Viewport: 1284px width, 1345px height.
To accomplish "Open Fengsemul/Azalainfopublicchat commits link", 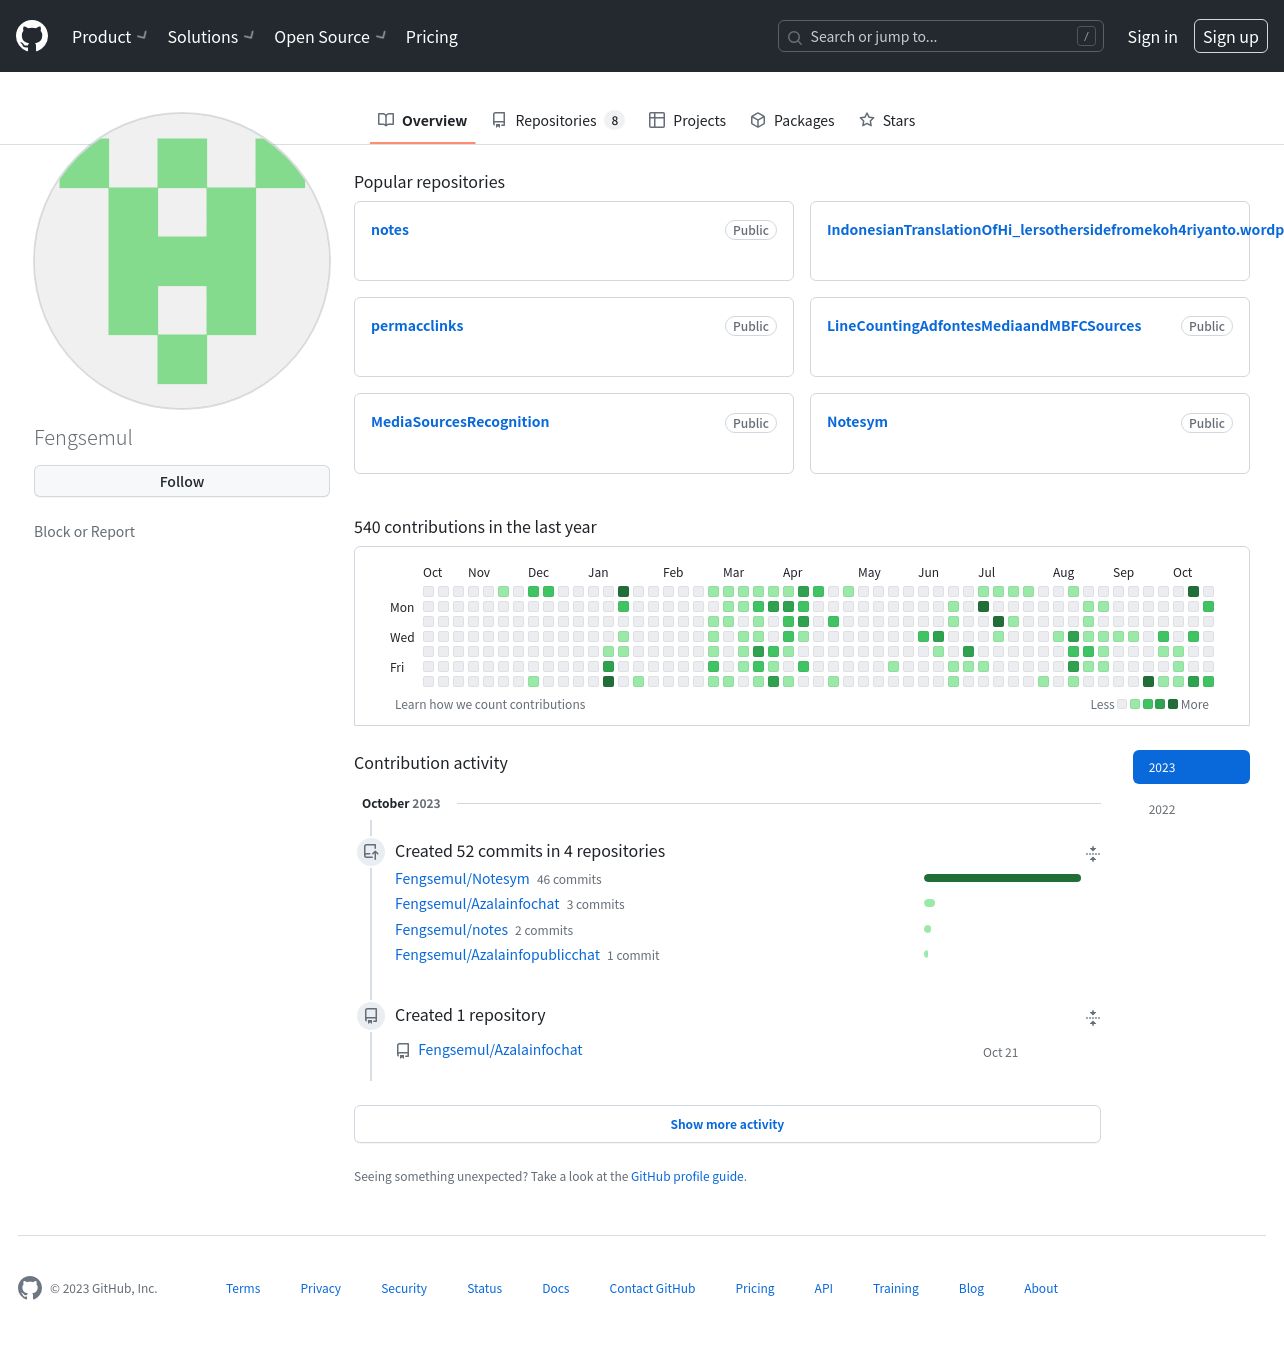I will click(x=497, y=955).
